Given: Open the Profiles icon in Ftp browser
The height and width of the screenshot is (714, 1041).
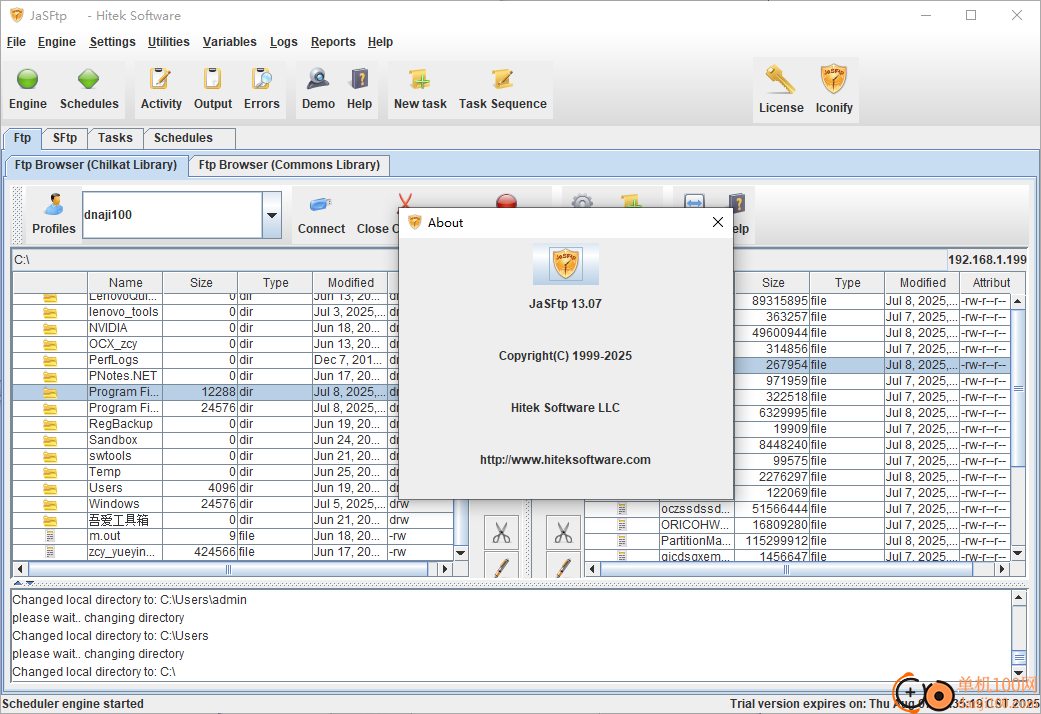Looking at the screenshot, I should point(54,205).
